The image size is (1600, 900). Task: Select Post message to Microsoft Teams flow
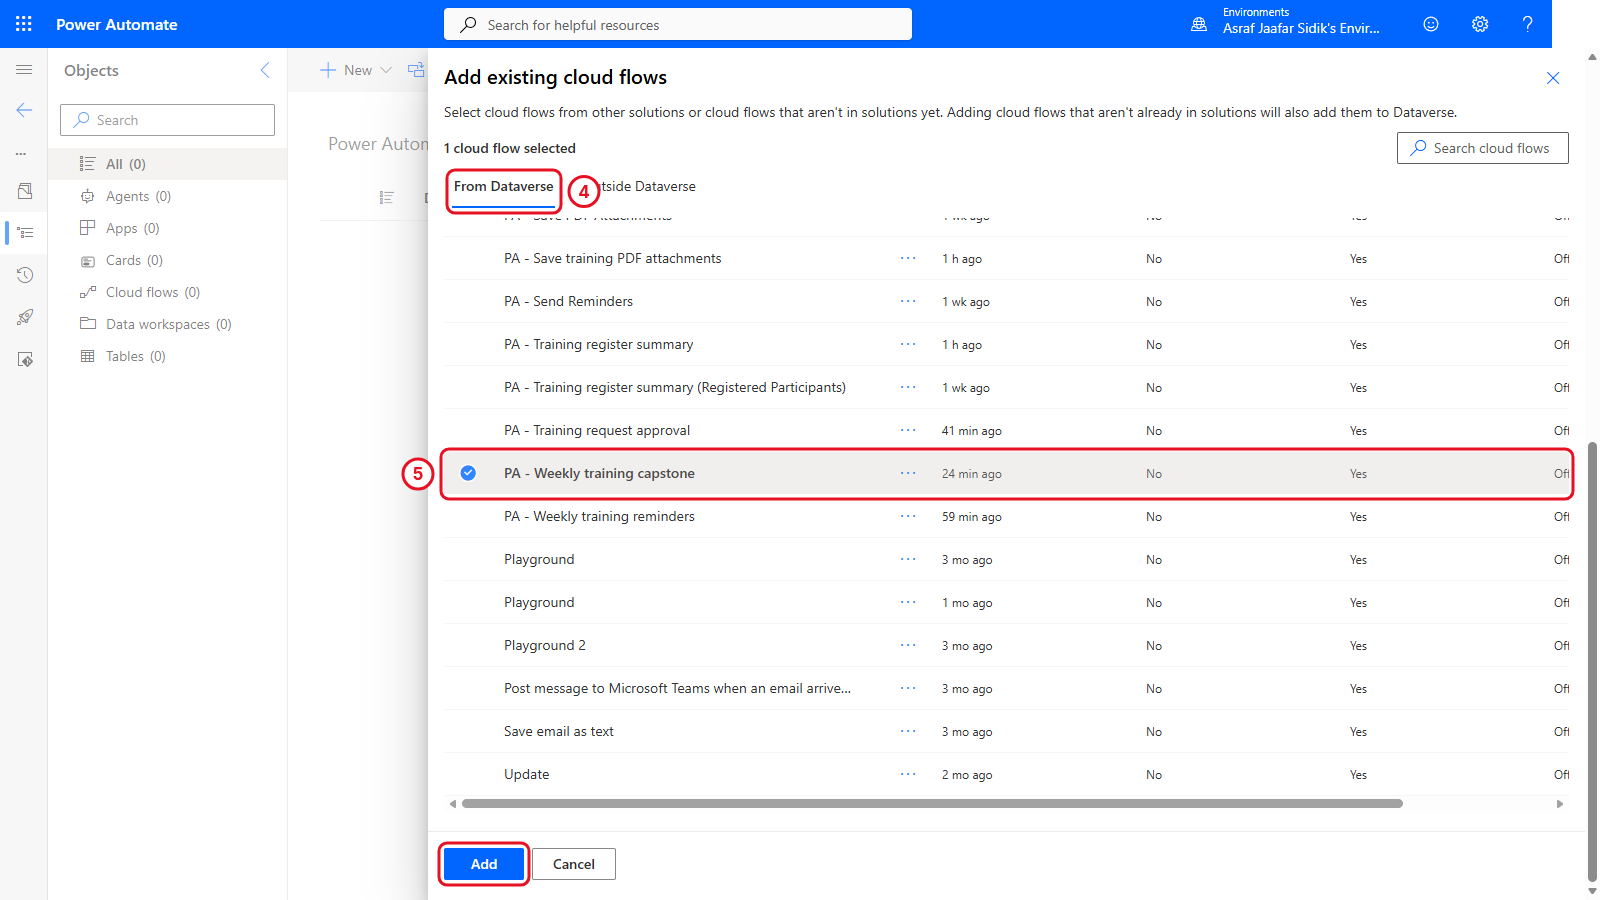(x=1007, y=688)
